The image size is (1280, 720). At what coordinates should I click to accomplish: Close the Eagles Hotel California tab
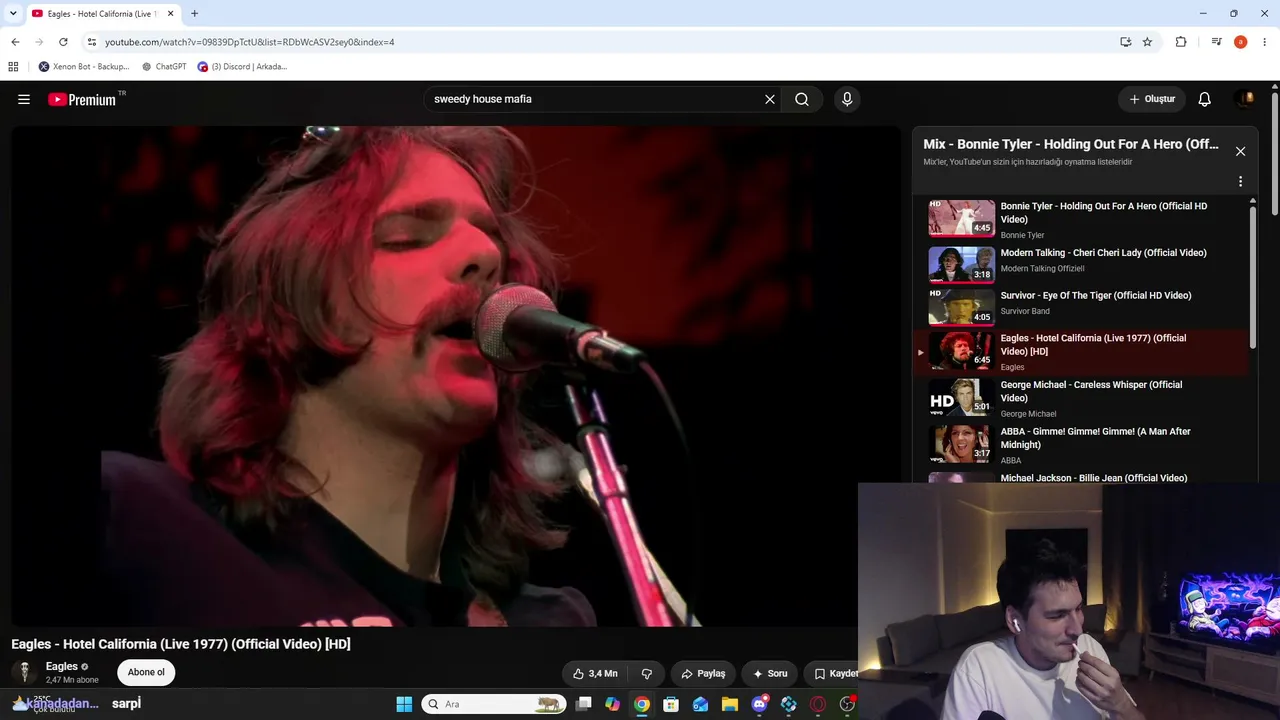(170, 14)
